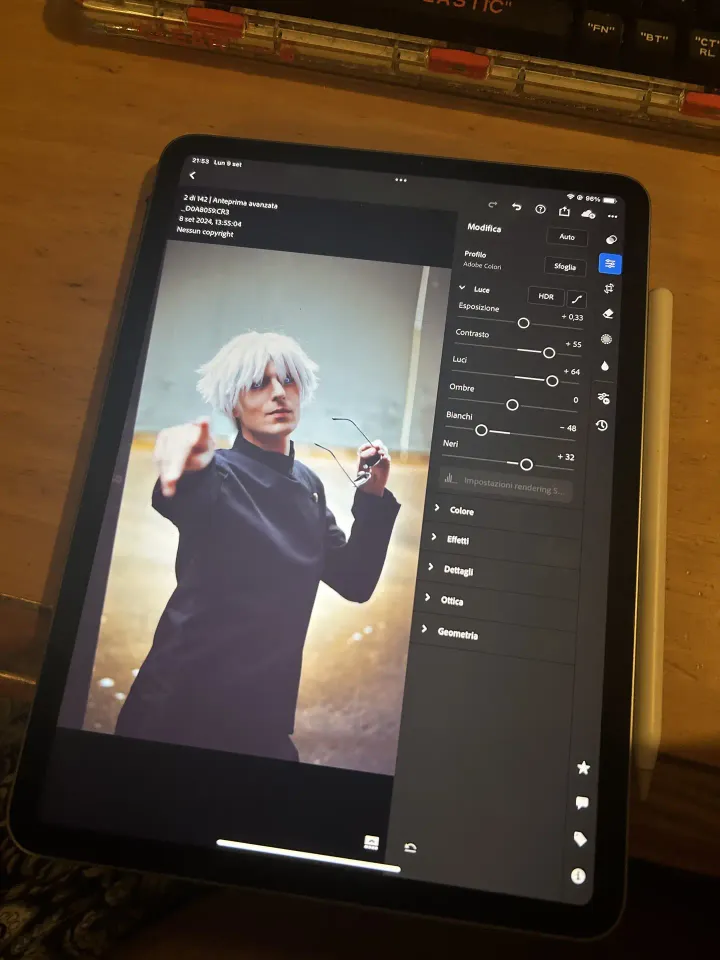Image resolution: width=720 pixels, height=960 pixels.
Task: Show photo info panel
Action: 578,876
